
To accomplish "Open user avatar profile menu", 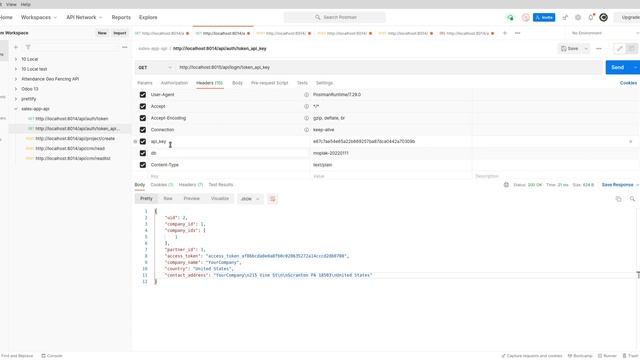I will click(x=604, y=18).
